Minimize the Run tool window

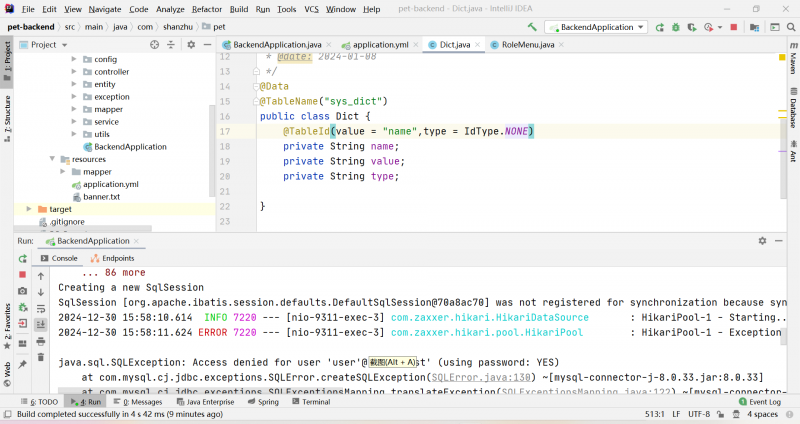point(779,241)
